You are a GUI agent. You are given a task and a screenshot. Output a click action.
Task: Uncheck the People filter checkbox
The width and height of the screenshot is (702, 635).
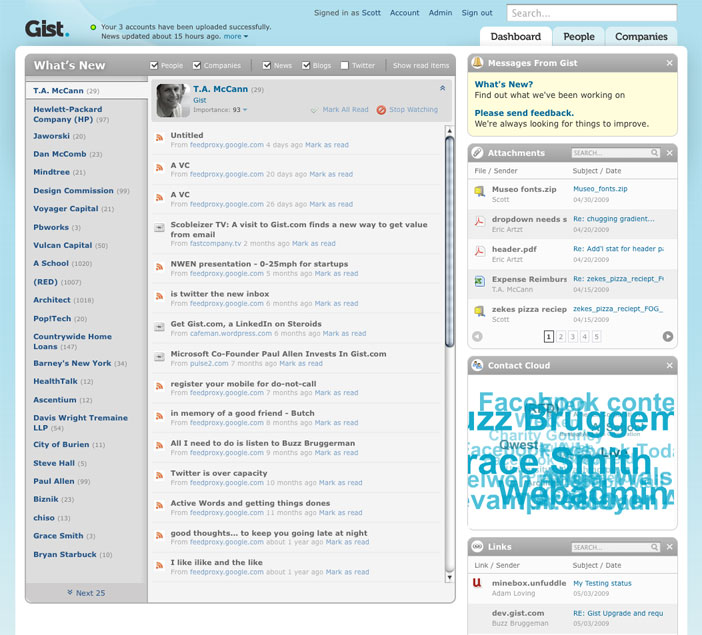[154, 65]
